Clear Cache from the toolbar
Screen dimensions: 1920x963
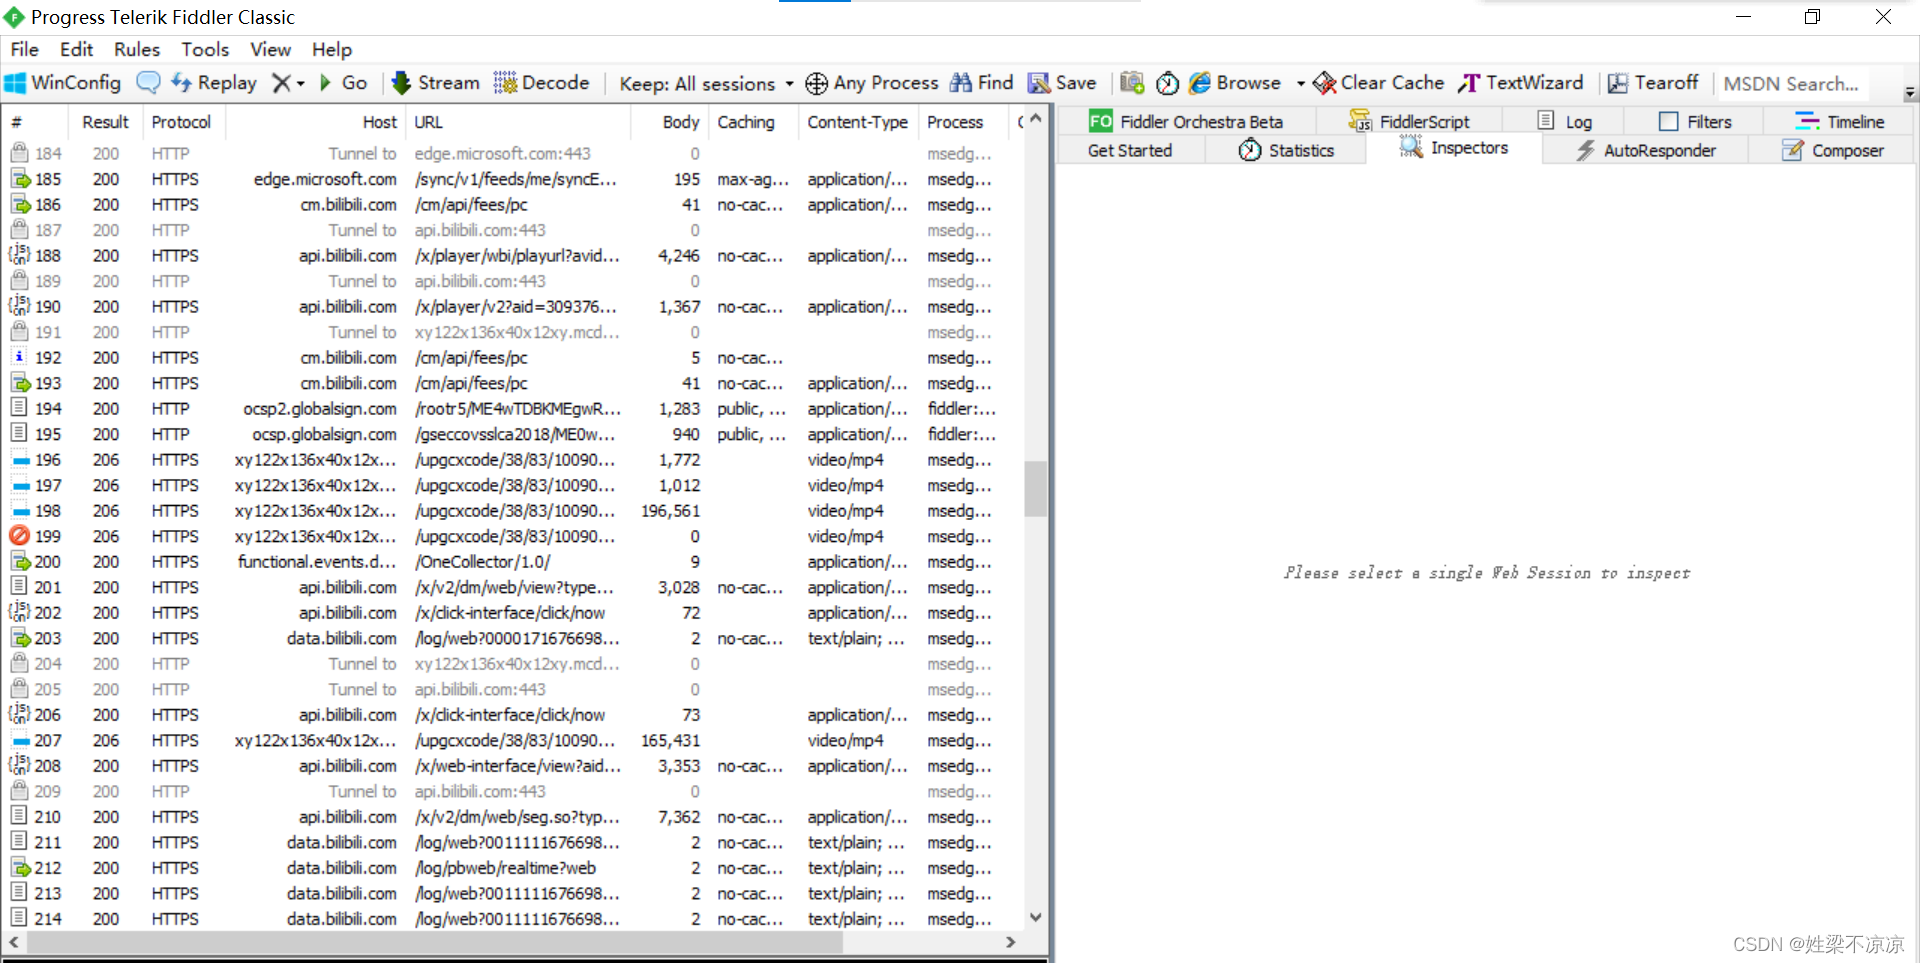[x=1379, y=83]
